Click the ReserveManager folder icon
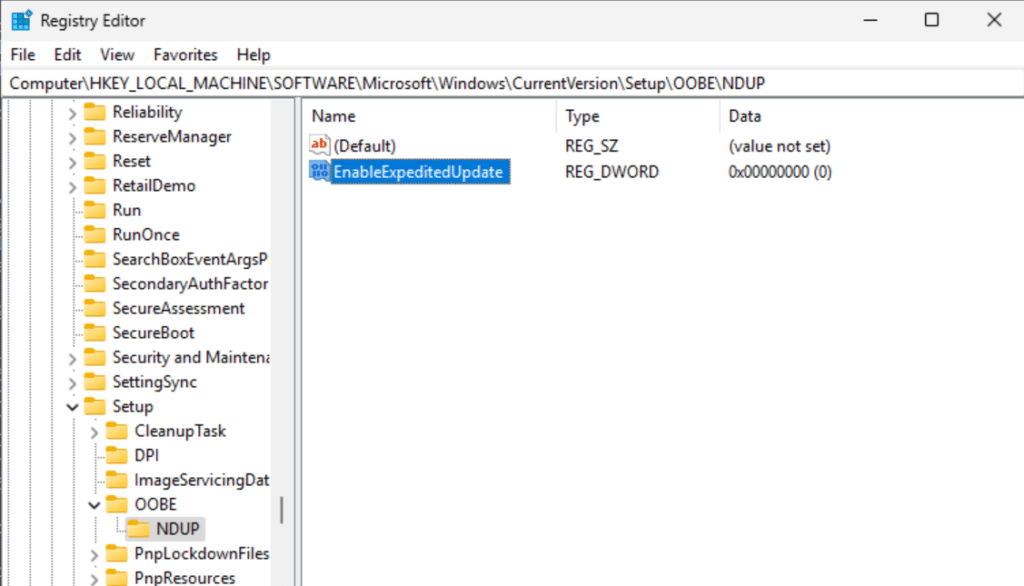This screenshot has width=1024, height=586. (95, 137)
